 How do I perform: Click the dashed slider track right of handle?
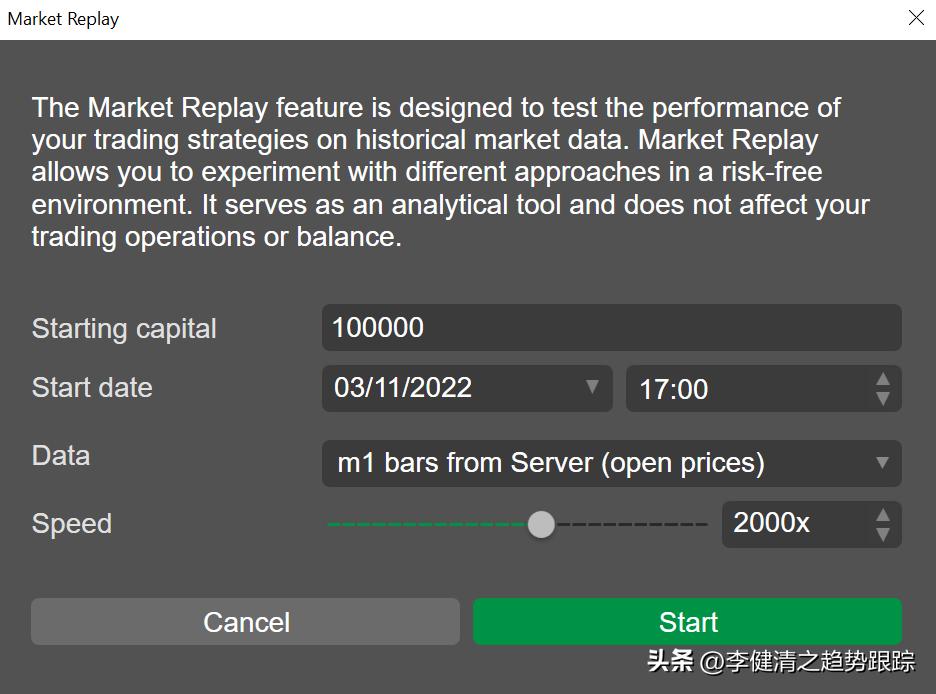point(630,524)
